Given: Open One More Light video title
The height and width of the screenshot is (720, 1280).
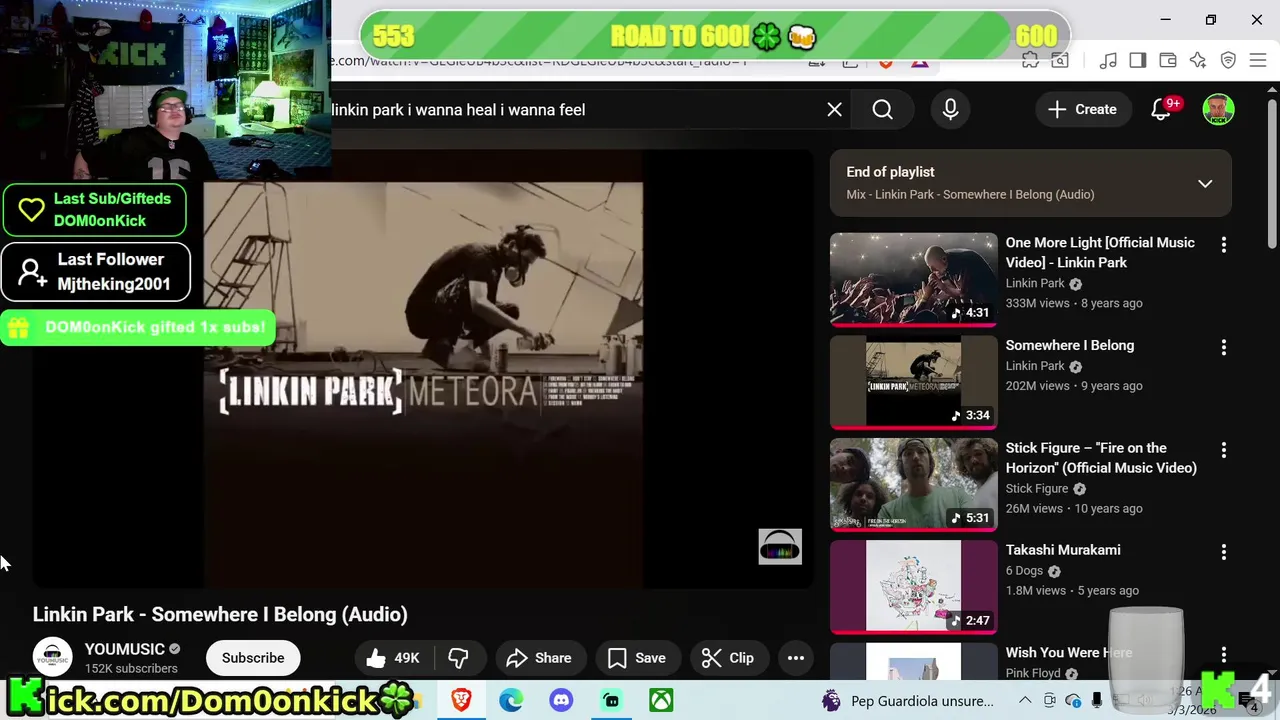Looking at the screenshot, I should 1100,252.
